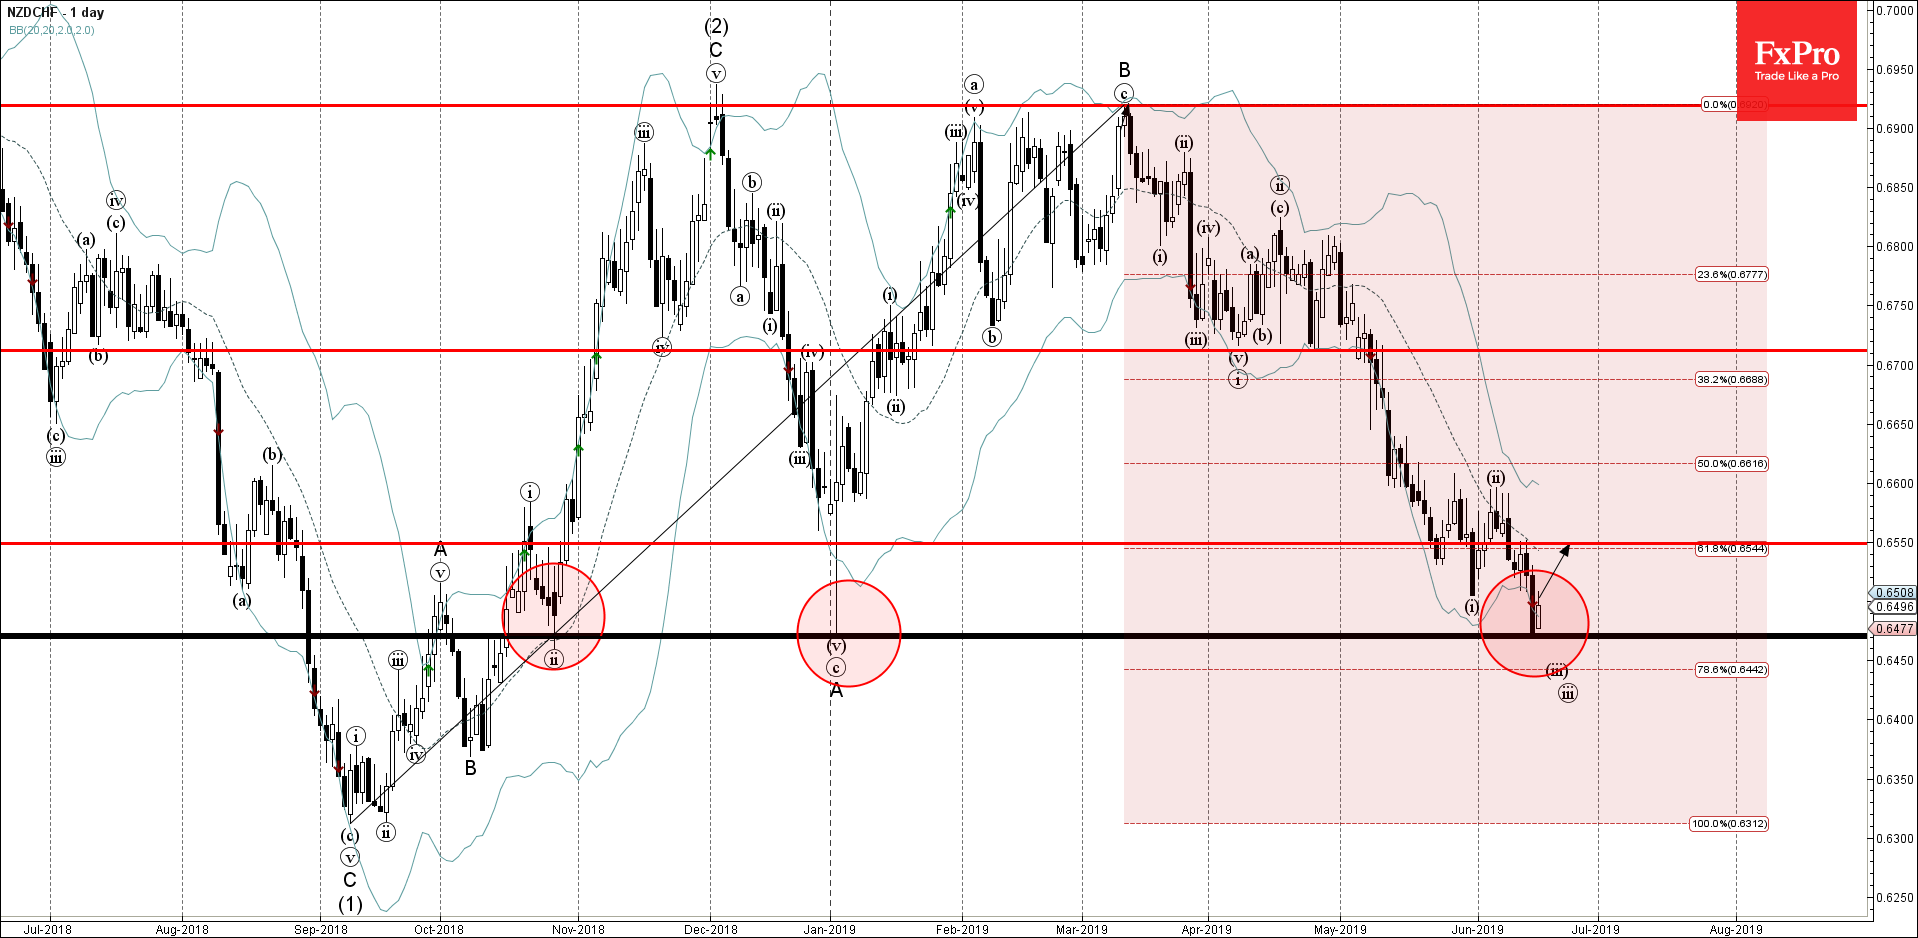Select the 0.6477 pink price tag
Screen dimensions: 1918x938
click(1893, 629)
